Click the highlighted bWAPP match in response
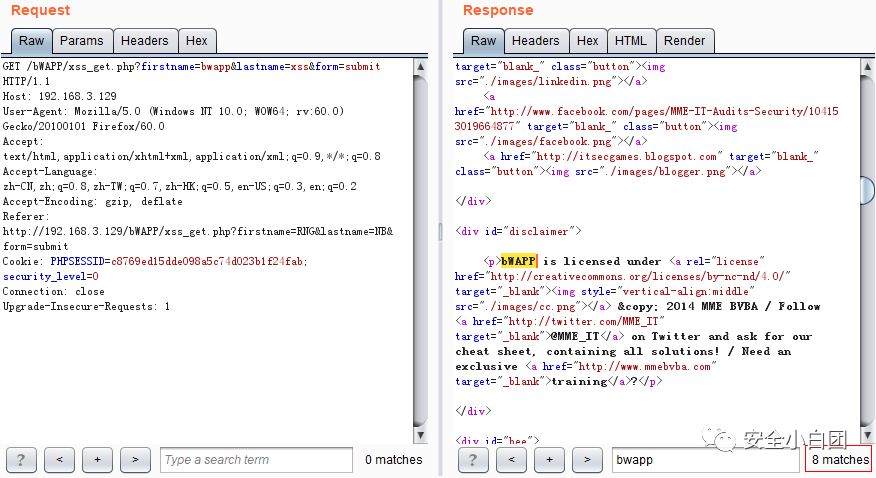Image resolution: width=876 pixels, height=478 pixels. 518,261
